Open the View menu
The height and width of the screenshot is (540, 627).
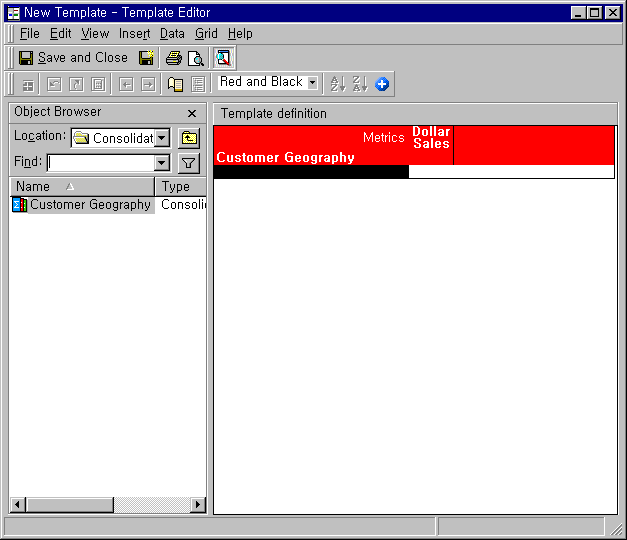pos(95,34)
